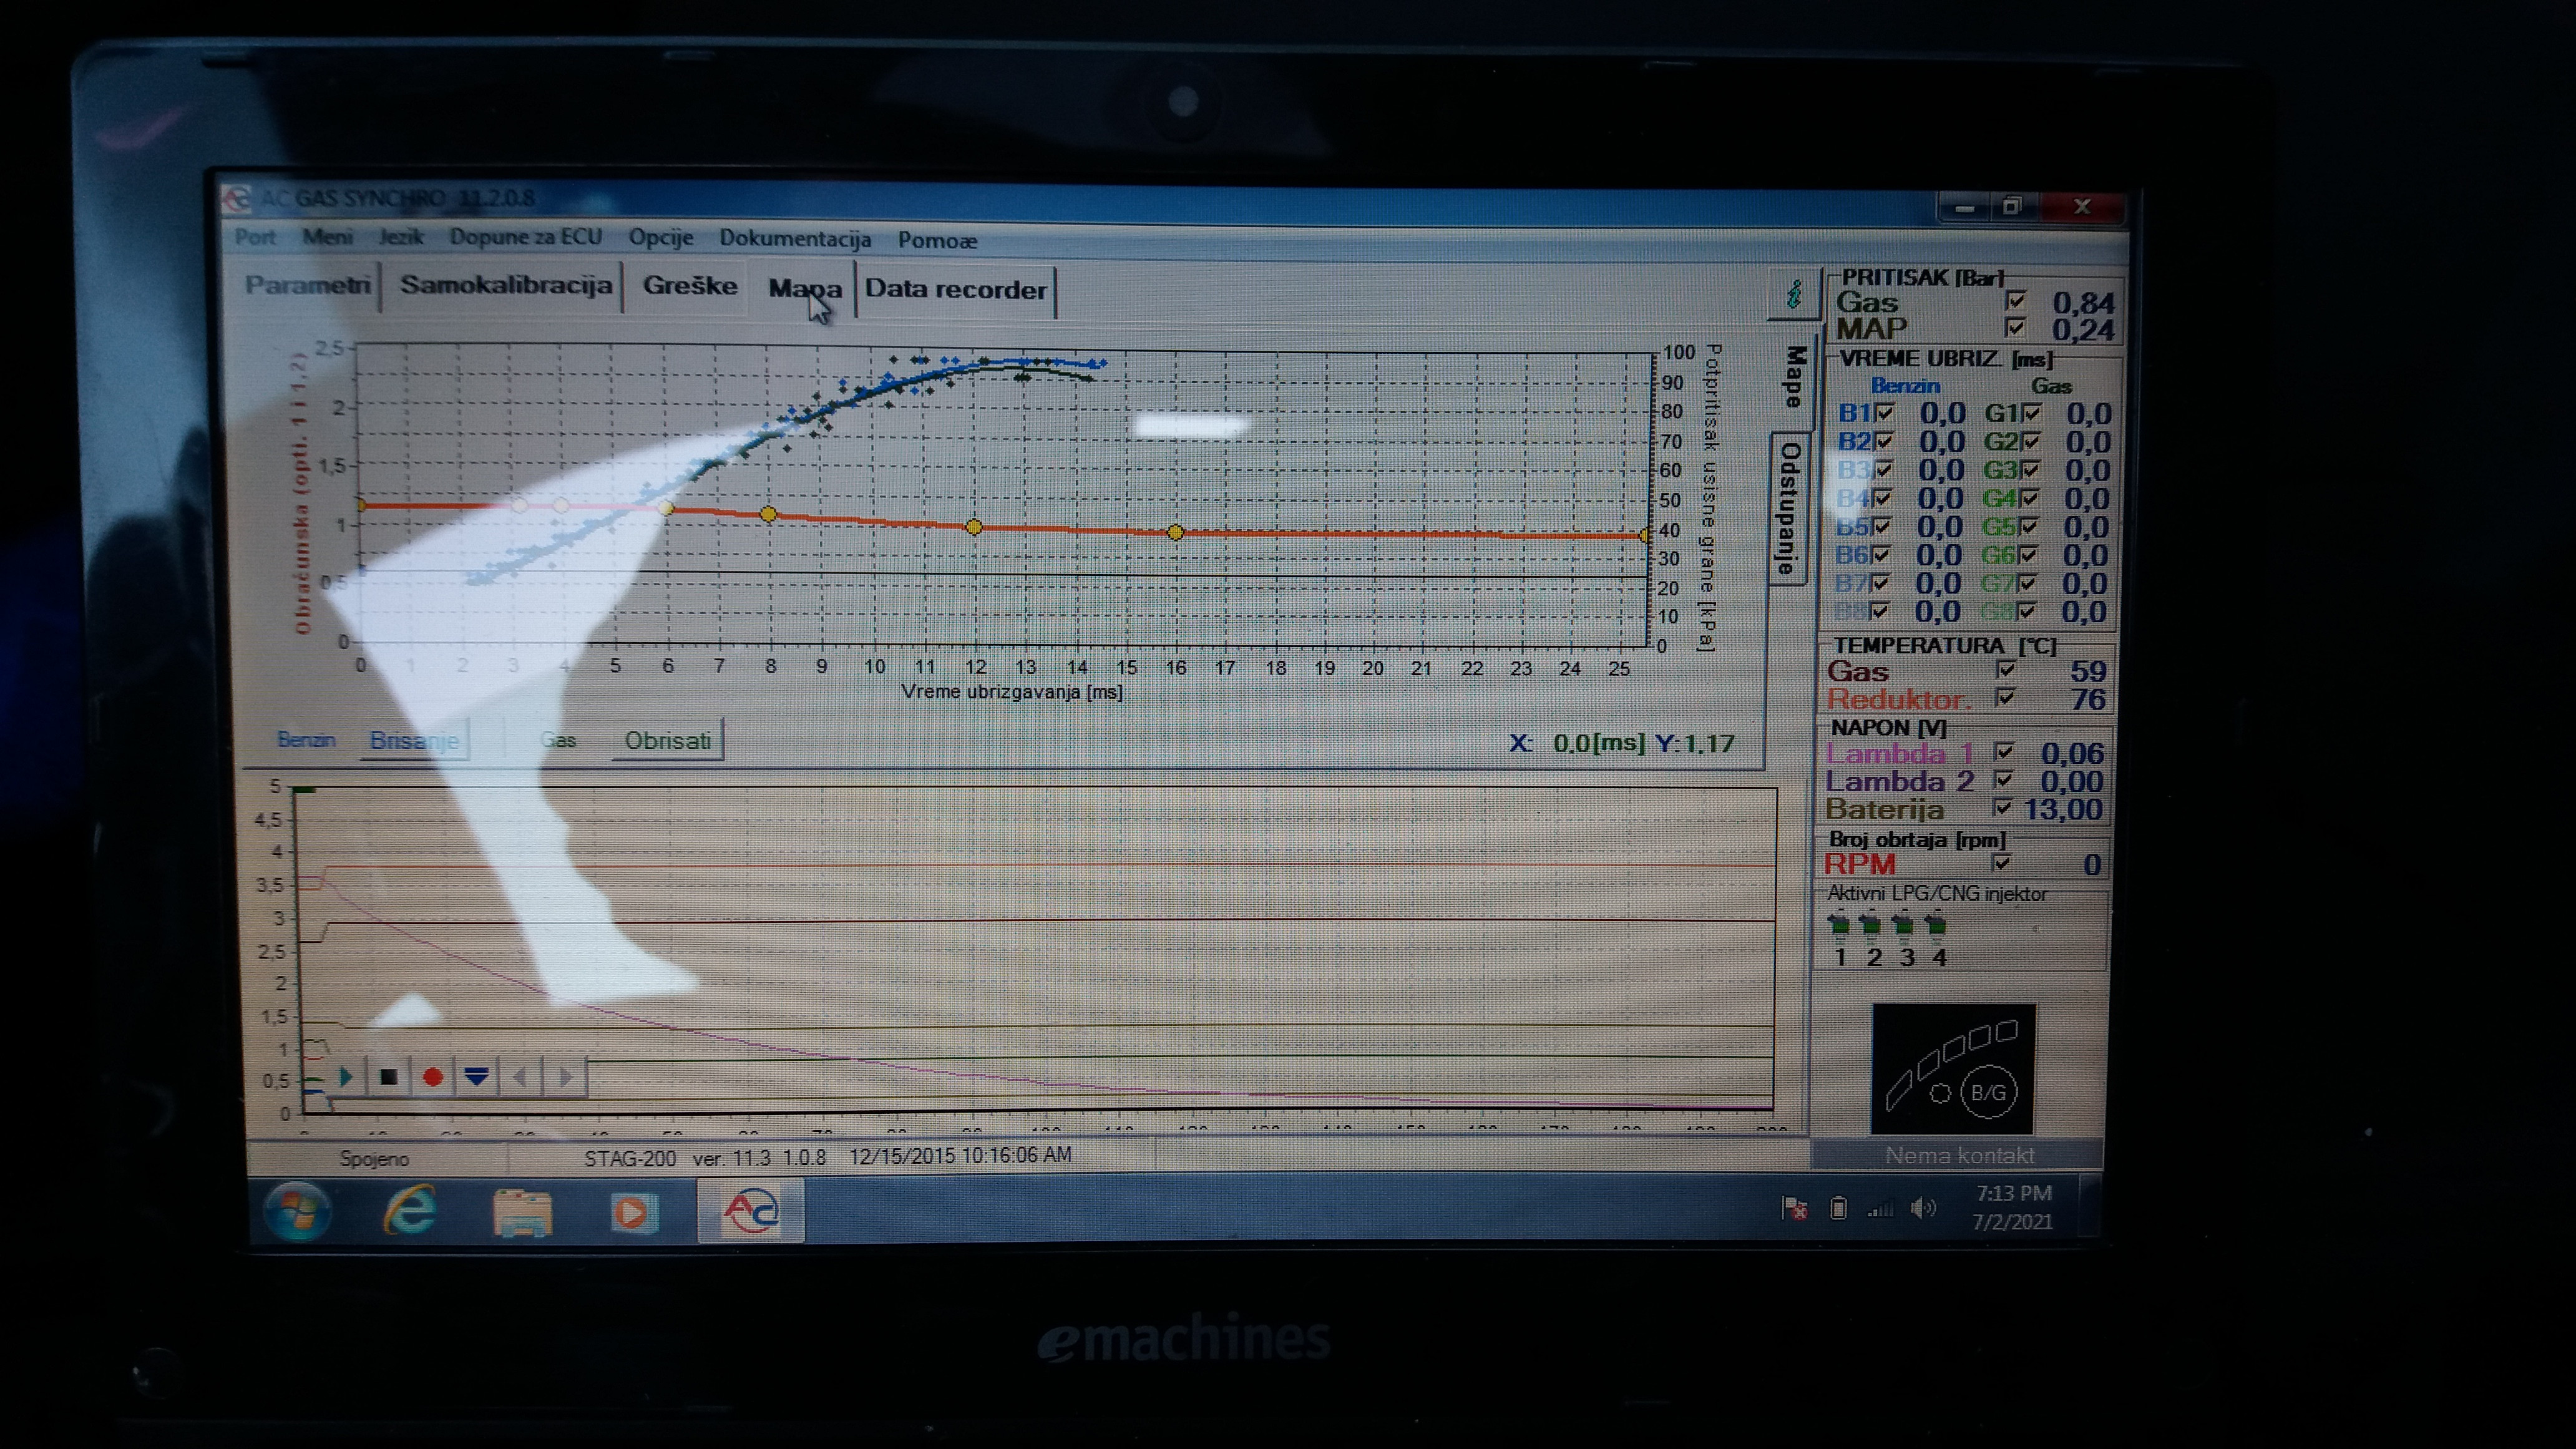Click the stop recorder icon

point(389,1077)
